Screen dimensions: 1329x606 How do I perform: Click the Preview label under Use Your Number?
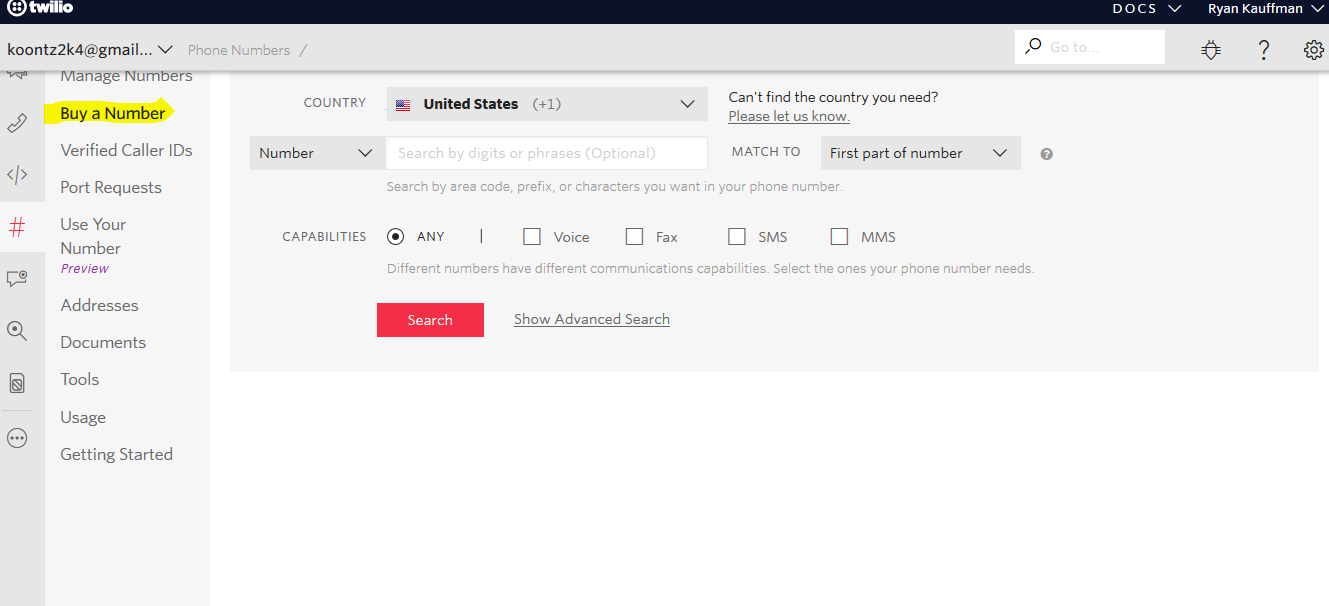(85, 269)
